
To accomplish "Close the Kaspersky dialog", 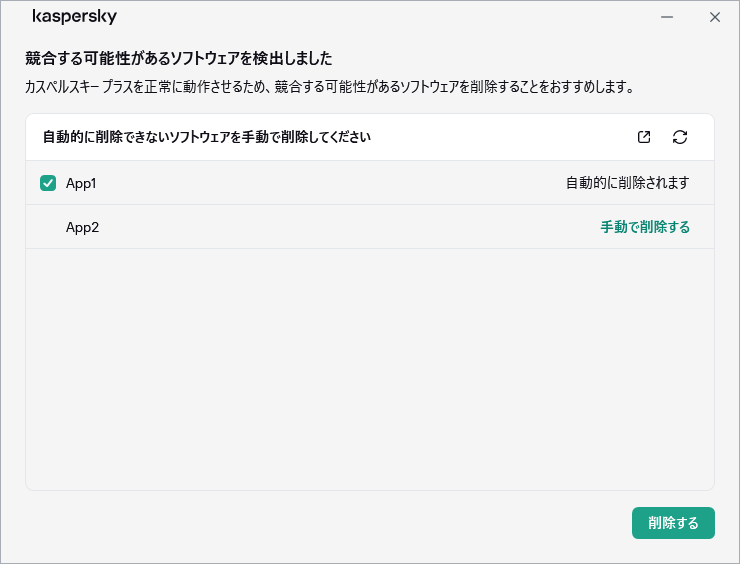I will [x=714, y=17].
